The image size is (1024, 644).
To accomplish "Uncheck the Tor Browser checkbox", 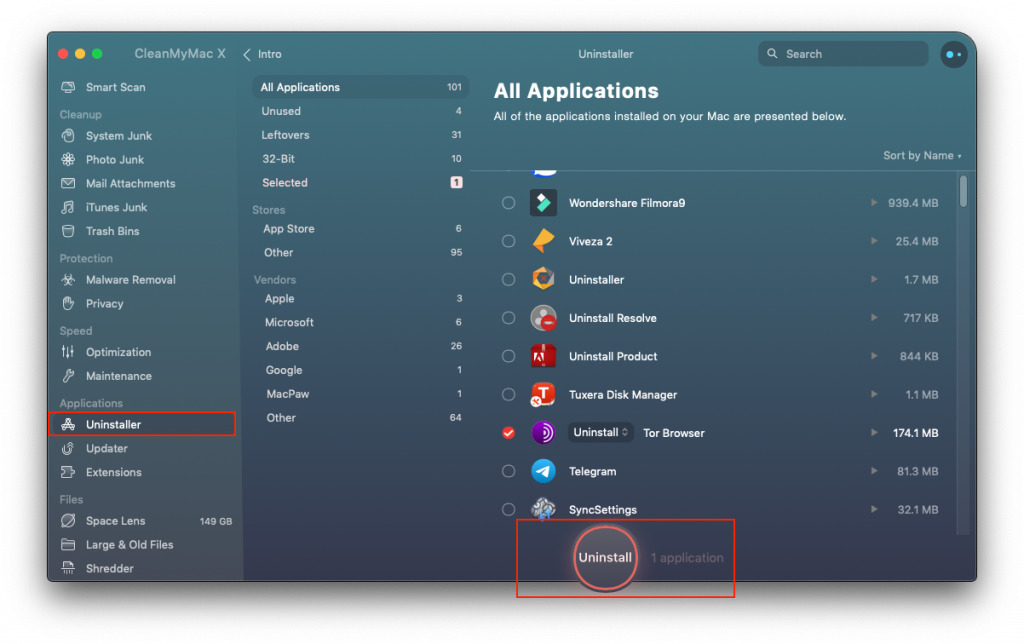I will [x=508, y=432].
